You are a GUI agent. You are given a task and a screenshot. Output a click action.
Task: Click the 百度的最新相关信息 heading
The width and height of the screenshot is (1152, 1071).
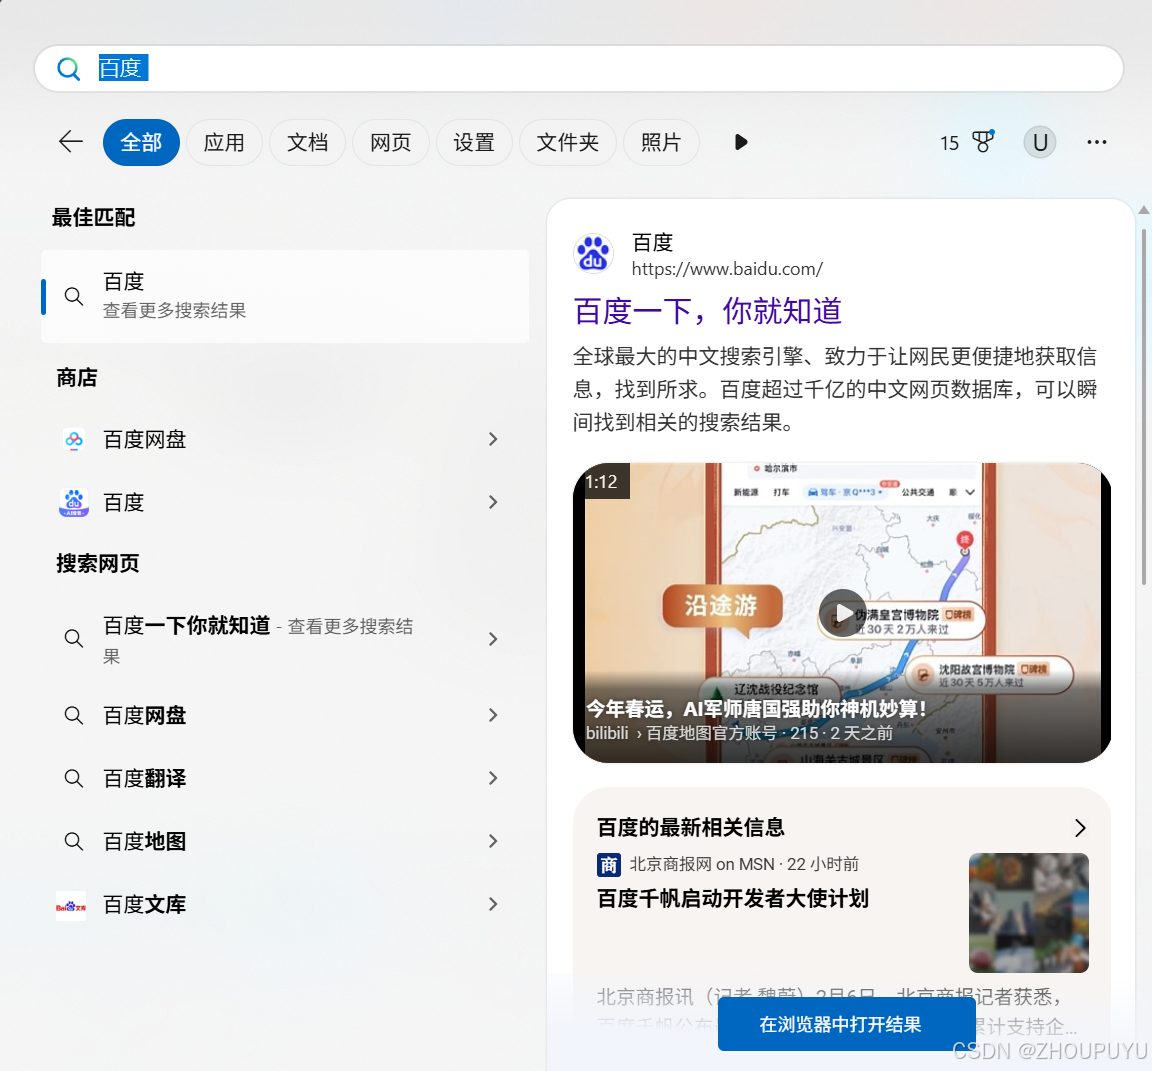[691, 828]
